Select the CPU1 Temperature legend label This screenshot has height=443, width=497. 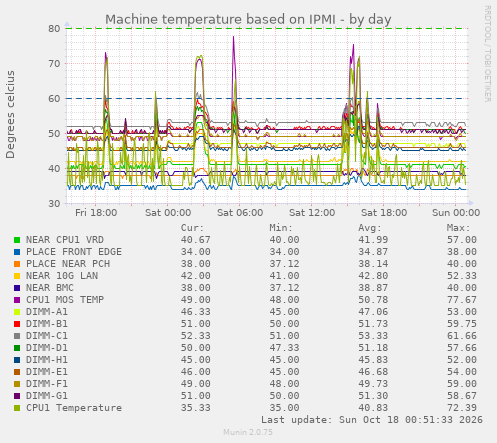(74, 408)
